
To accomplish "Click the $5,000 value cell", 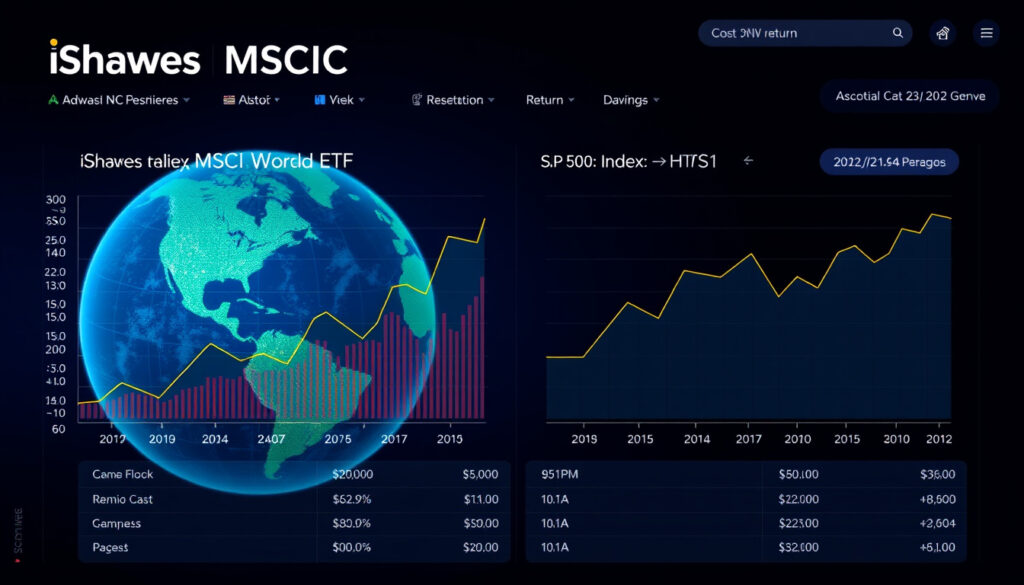I will tap(480, 475).
